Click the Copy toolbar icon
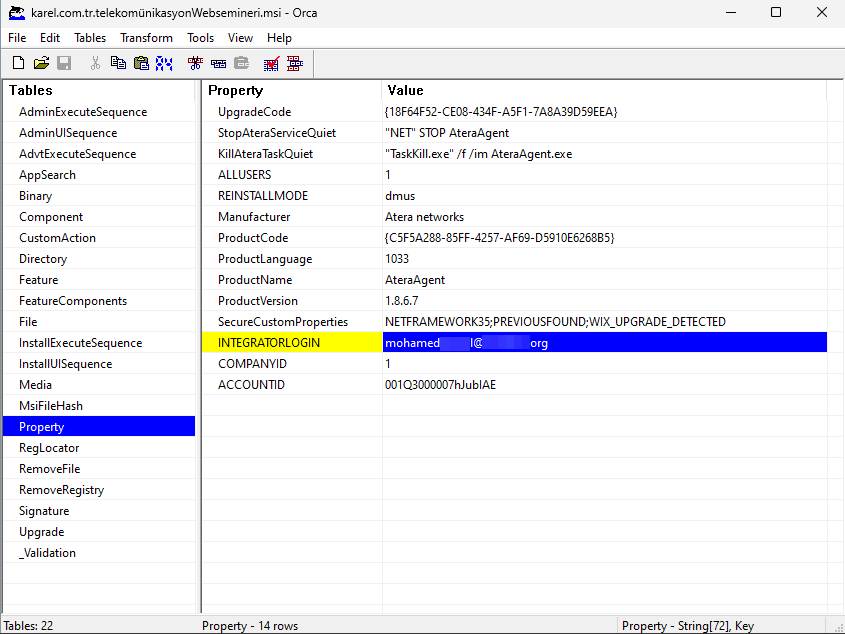 (x=118, y=63)
